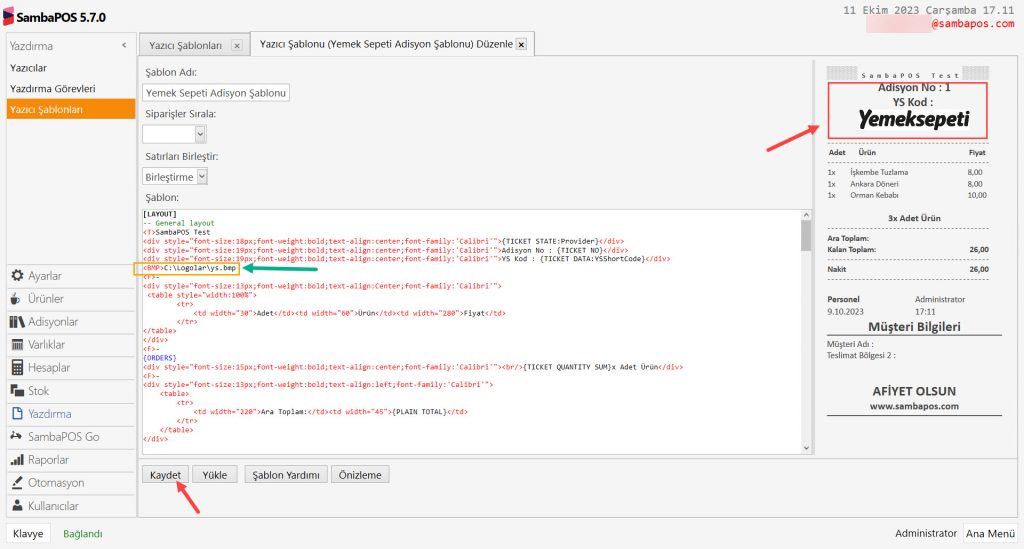Open Ayarlar via its gear icon
The width and height of the screenshot is (1024, 549).
tap(17, 275)
